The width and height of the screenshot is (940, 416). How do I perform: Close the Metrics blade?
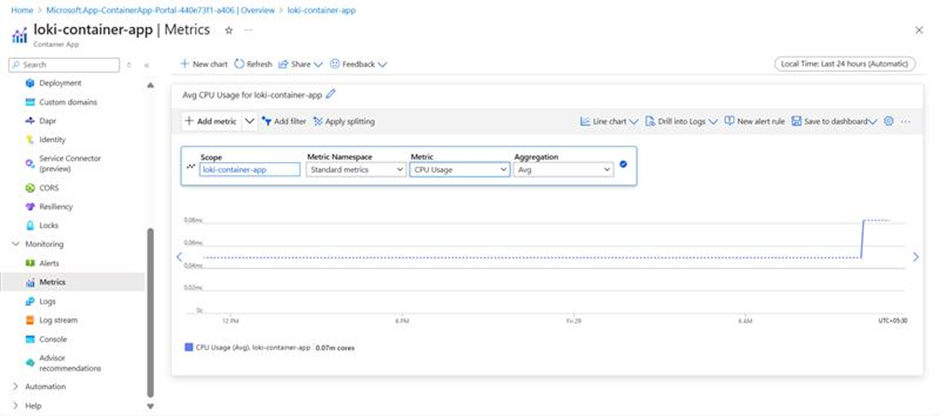919,30
